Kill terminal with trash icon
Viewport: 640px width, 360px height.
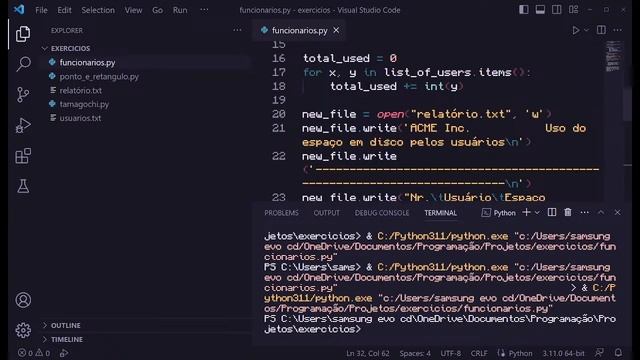click(568, 212)
